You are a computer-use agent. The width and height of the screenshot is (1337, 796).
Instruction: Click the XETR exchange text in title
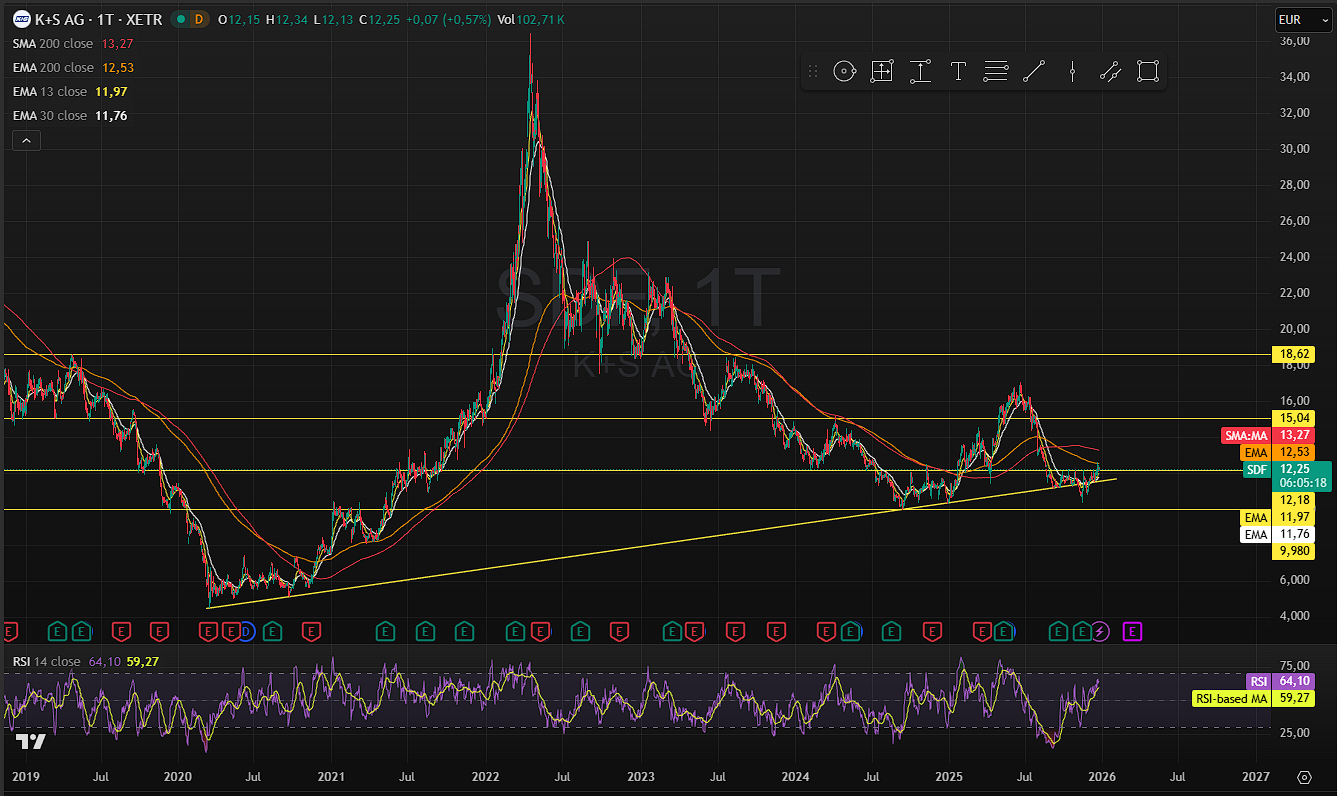click(142, 19)
